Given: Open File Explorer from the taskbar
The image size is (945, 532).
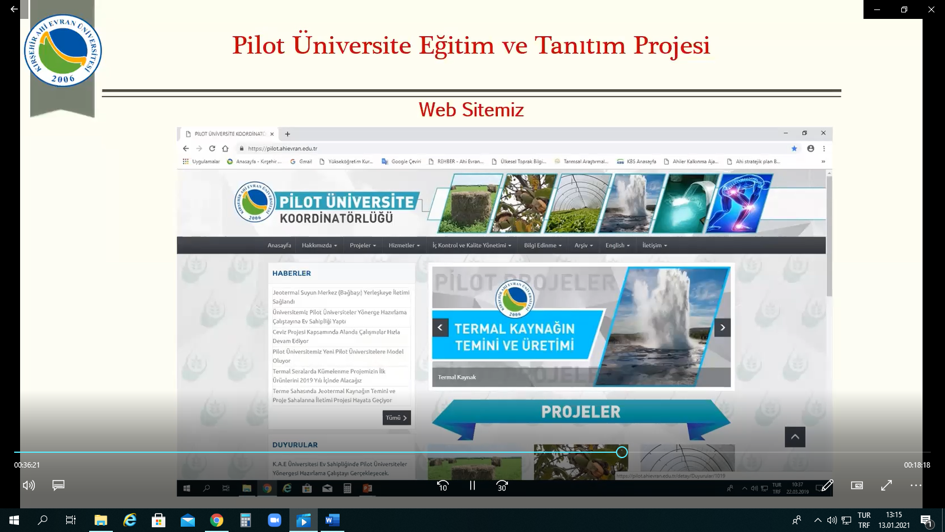Looking at the screenshot, I should pyautogui.click(x=101, y=520).
